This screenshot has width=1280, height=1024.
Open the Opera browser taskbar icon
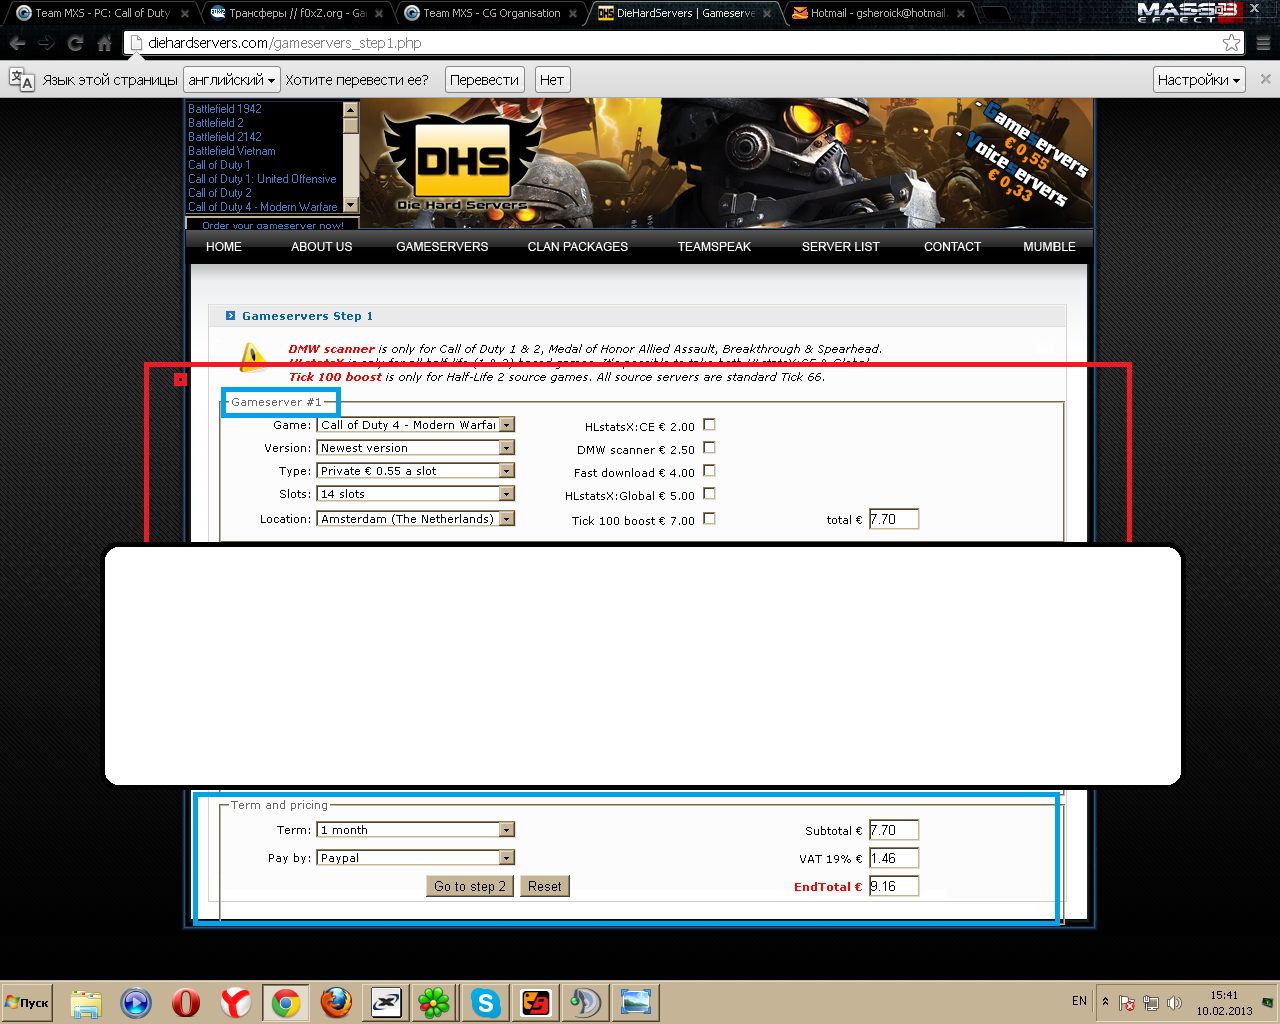(186, 1003)
